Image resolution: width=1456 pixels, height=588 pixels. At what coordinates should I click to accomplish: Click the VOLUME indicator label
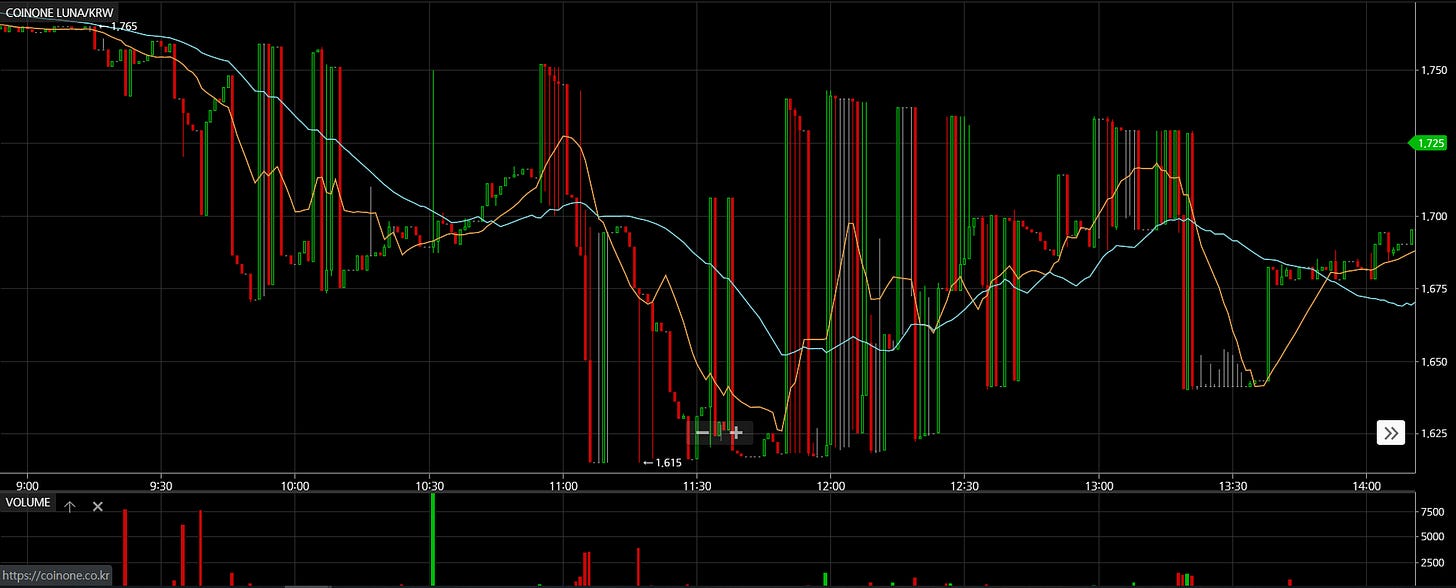28,503
